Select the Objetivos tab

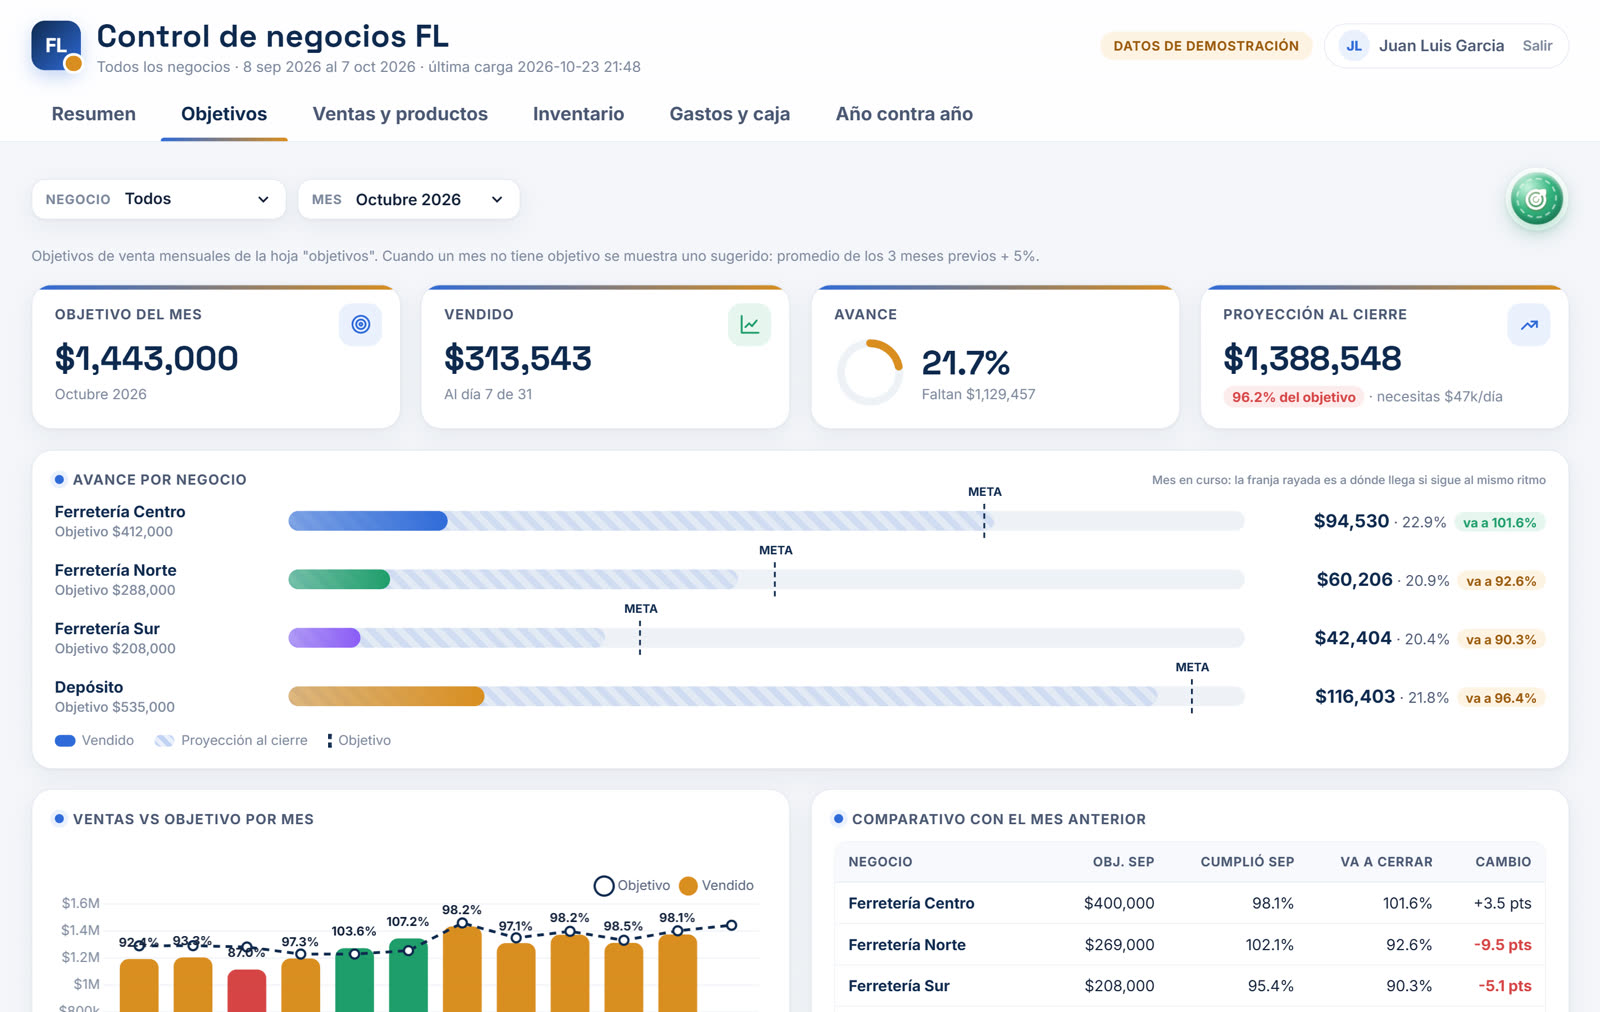pyautogui.click(x=224, y=114)
